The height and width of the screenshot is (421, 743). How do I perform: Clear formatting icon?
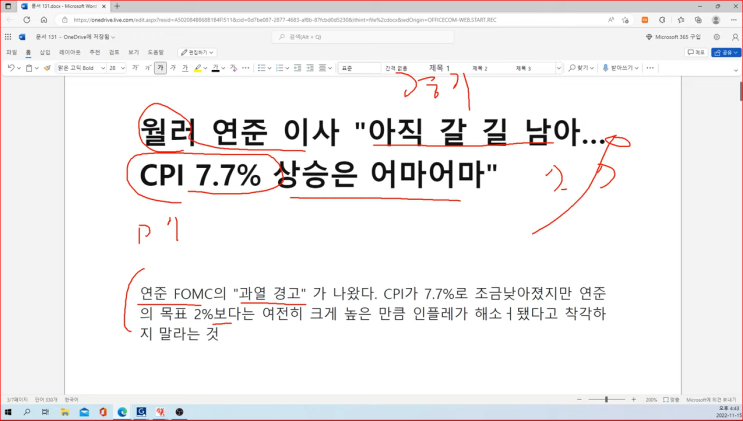pyautogui.click(x=233, y=68)
